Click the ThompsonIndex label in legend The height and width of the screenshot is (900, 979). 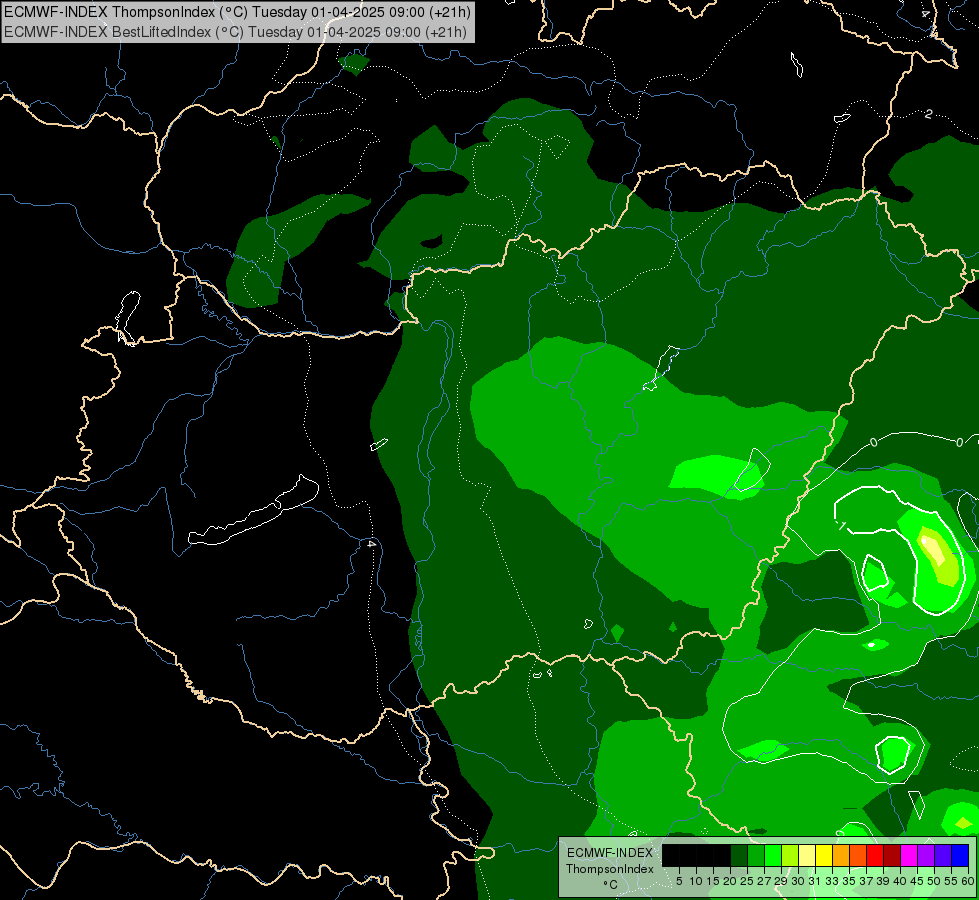click(610, 869)
